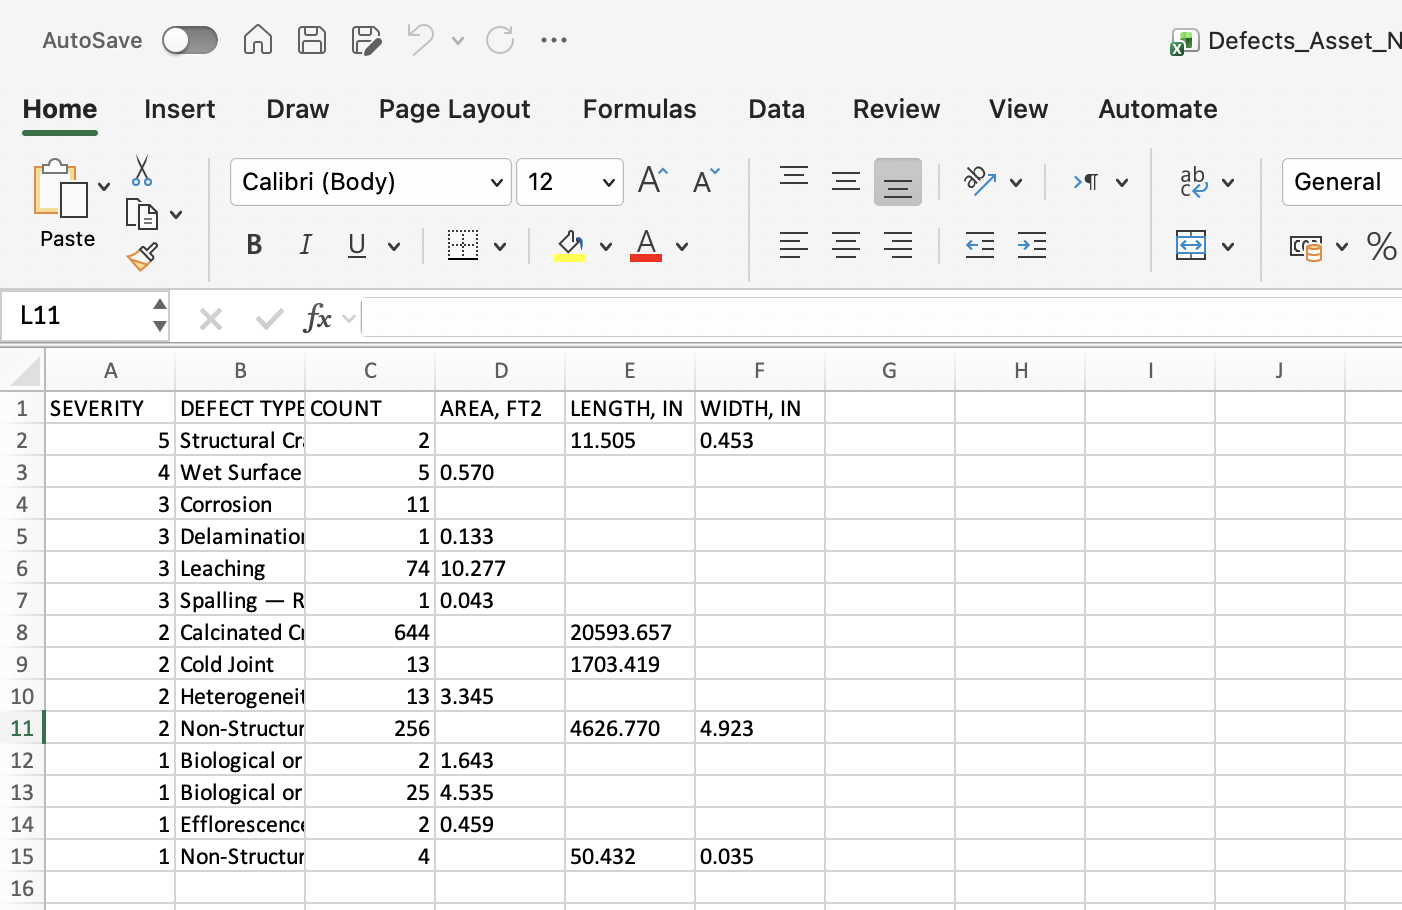Open the Insert ribbon tab
Viewport: 1402px width, 910px height.
click(x=180, y=109)
